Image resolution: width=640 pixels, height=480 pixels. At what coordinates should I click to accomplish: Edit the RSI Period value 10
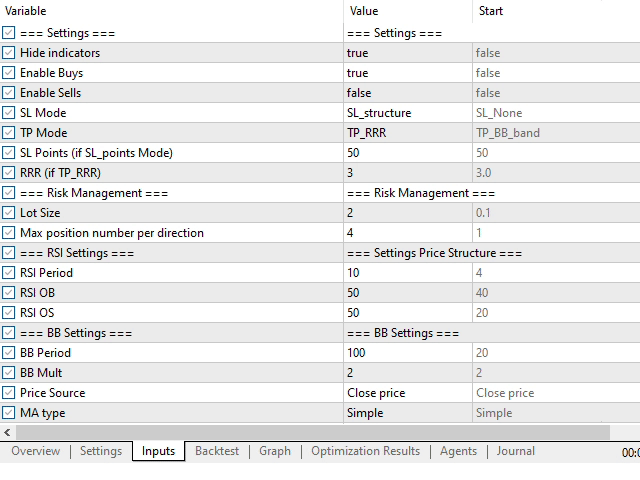[x=408, y=273]
